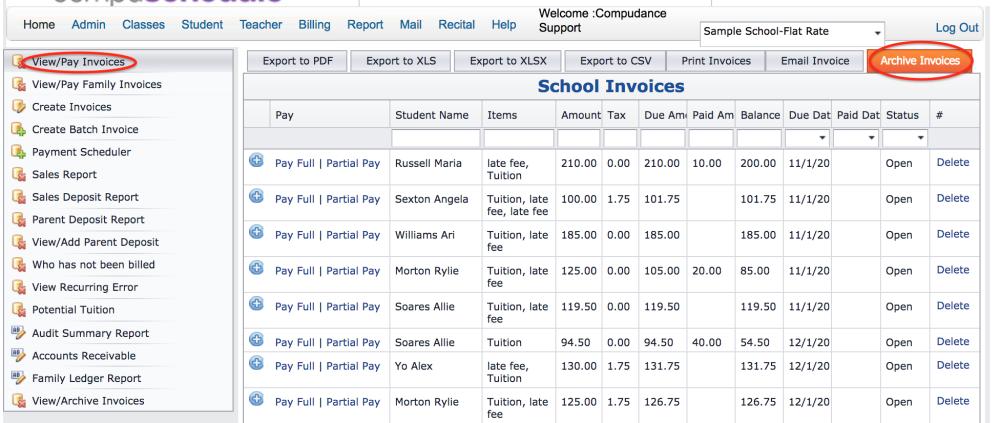Click the Log Out link

coord(957,27)
